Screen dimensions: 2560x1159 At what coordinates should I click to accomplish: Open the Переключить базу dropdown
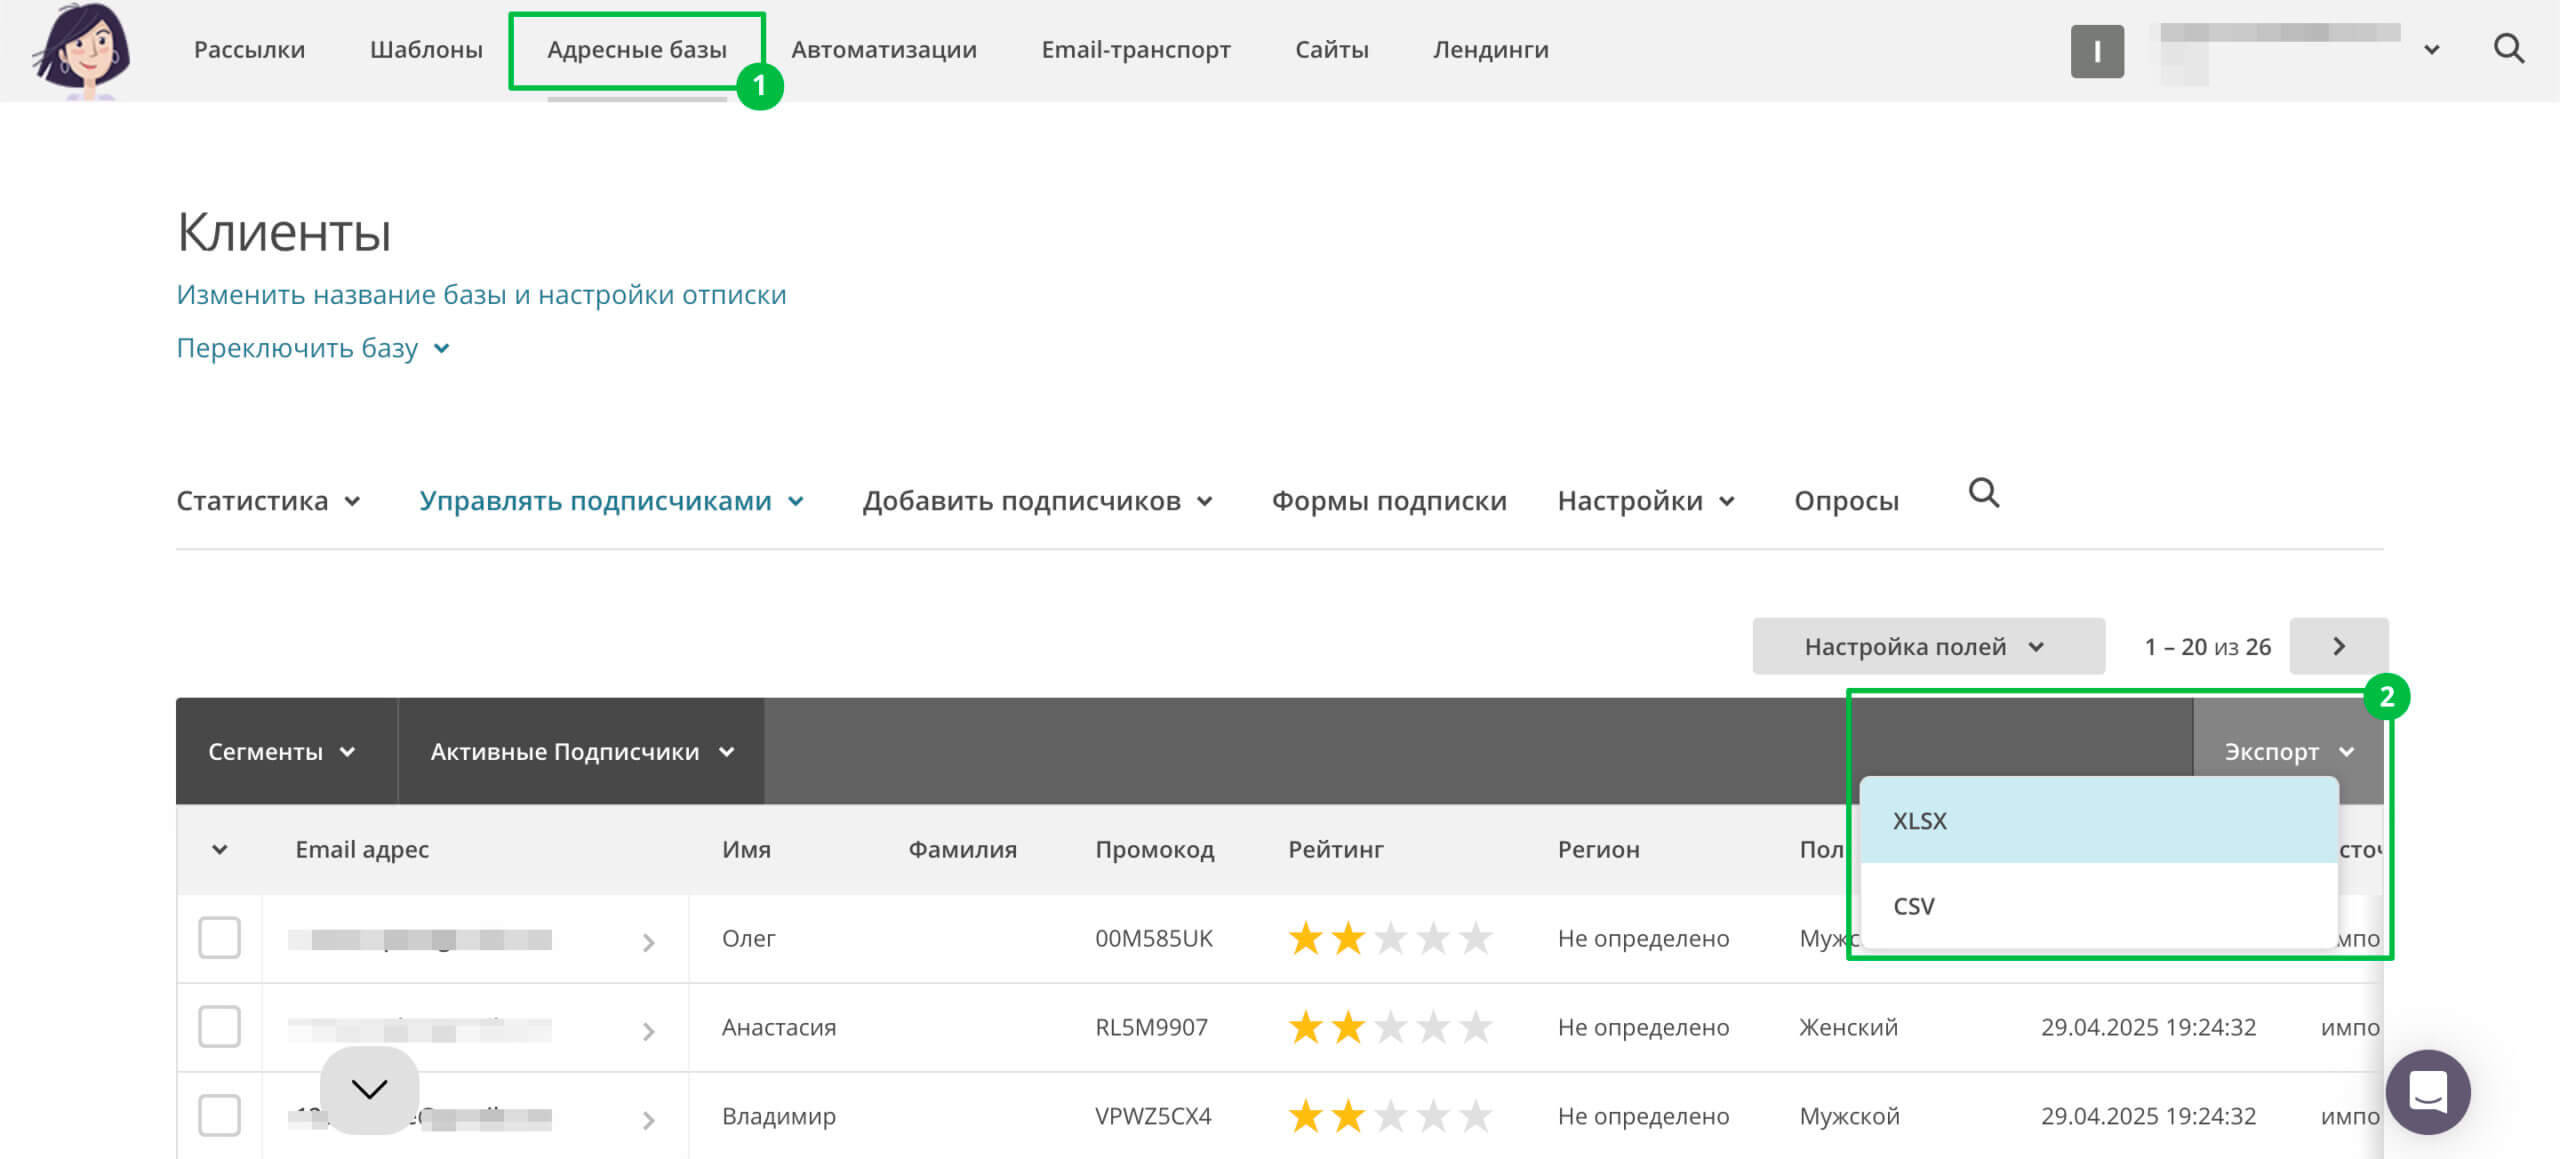click(x=313, y=348)
